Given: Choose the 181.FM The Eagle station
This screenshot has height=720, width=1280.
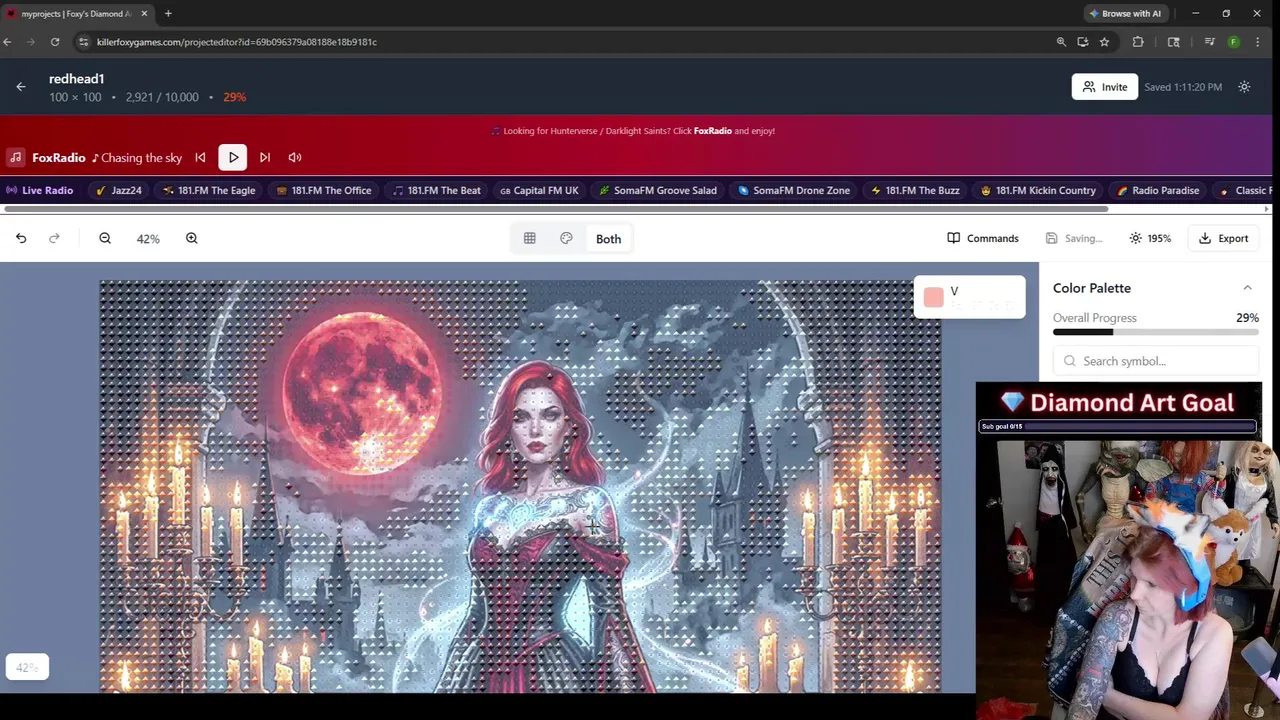Looking at the screenshot, I should coord(209,190).
